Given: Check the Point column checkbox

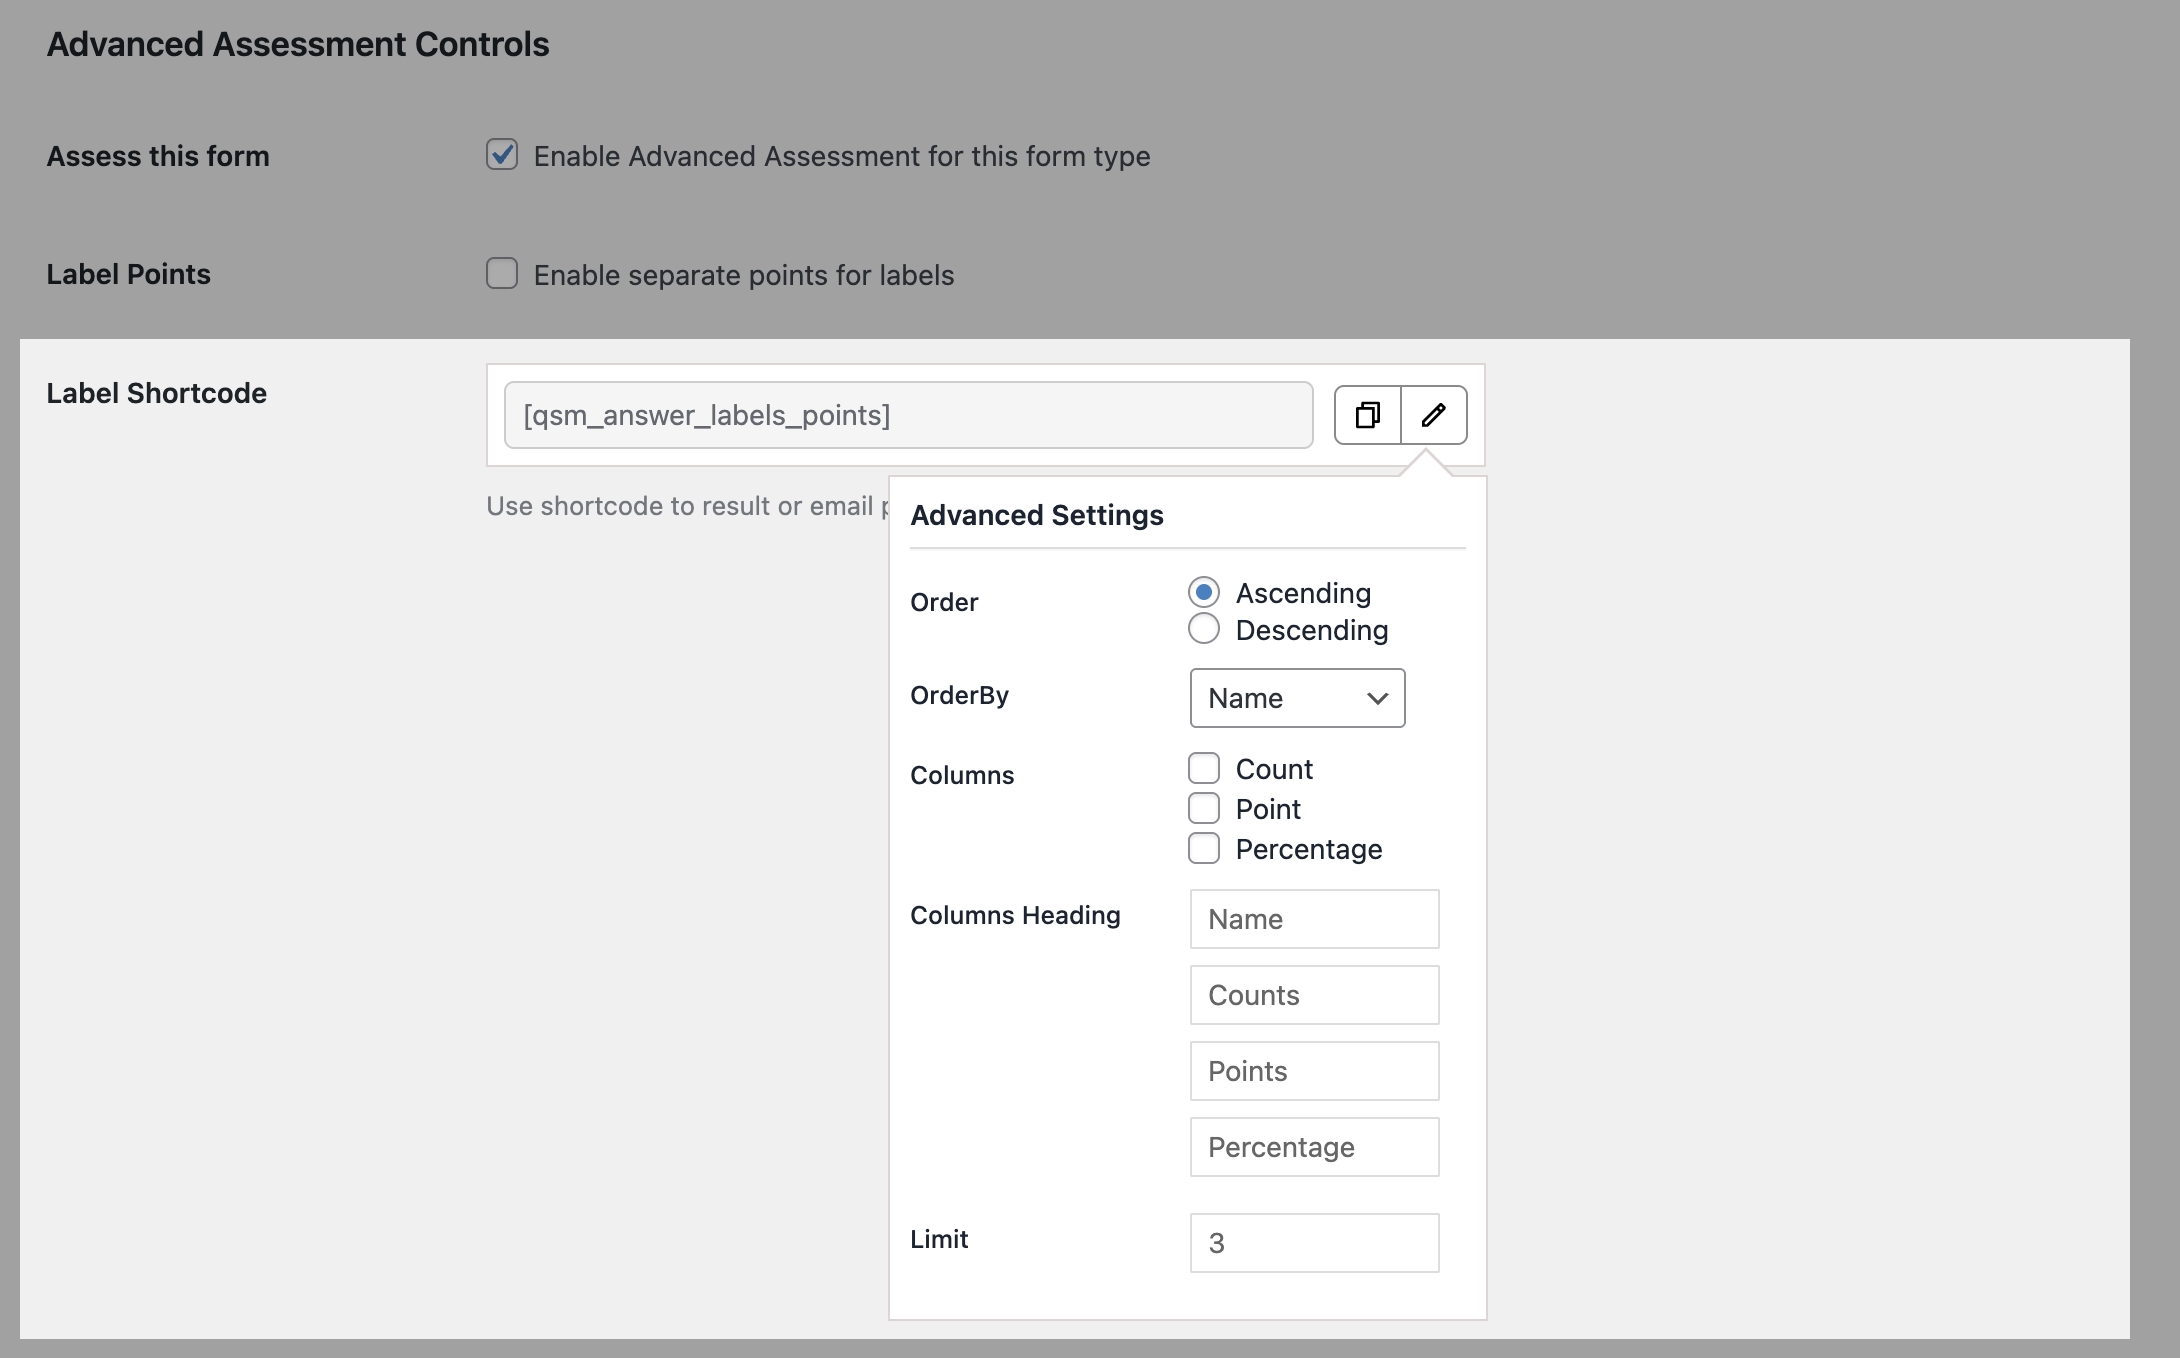Looking at the screenshot, I should (x=1204, y=808).
